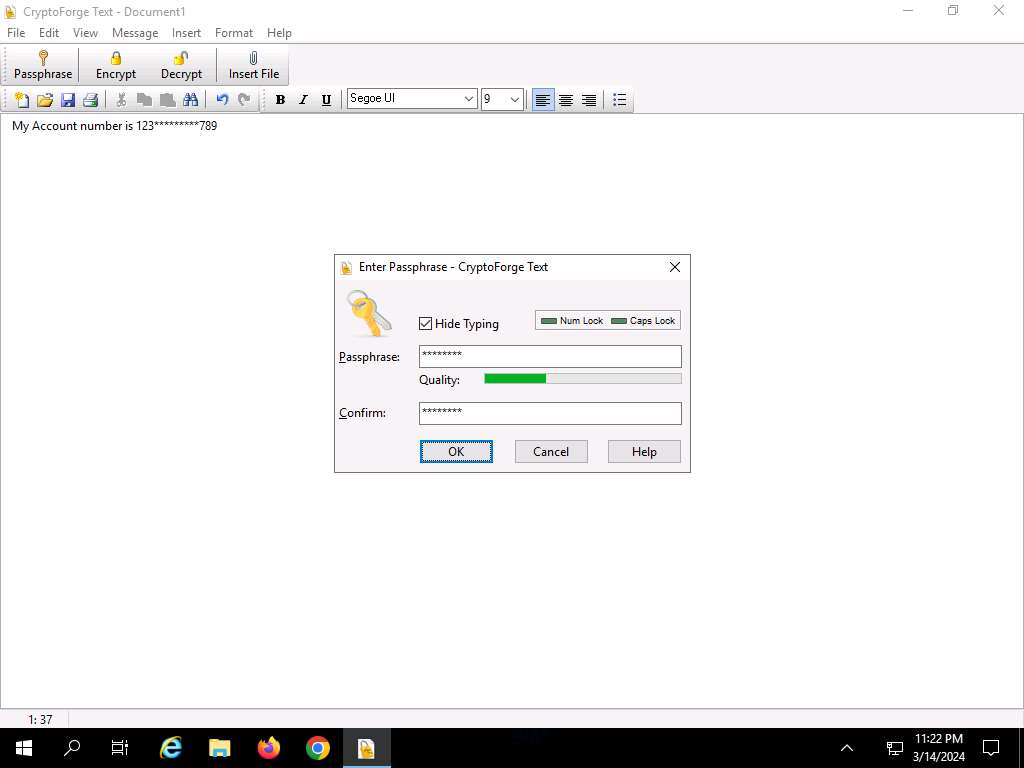
Task: Open the Message menu
Action: pos(135,33)
